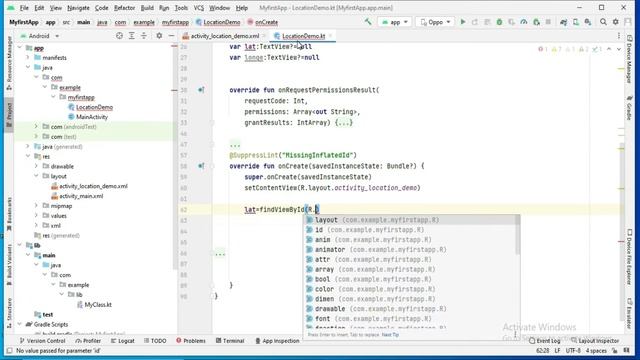Click Expand All icon in Project panel
Screen dimensions: 640x360
tap(131, 36)
